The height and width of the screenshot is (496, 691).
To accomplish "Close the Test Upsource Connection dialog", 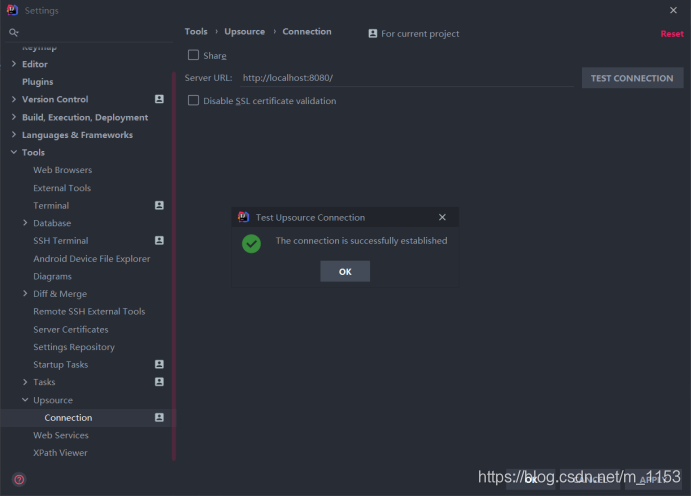I will pyautogui.click(x=442, y=217).
